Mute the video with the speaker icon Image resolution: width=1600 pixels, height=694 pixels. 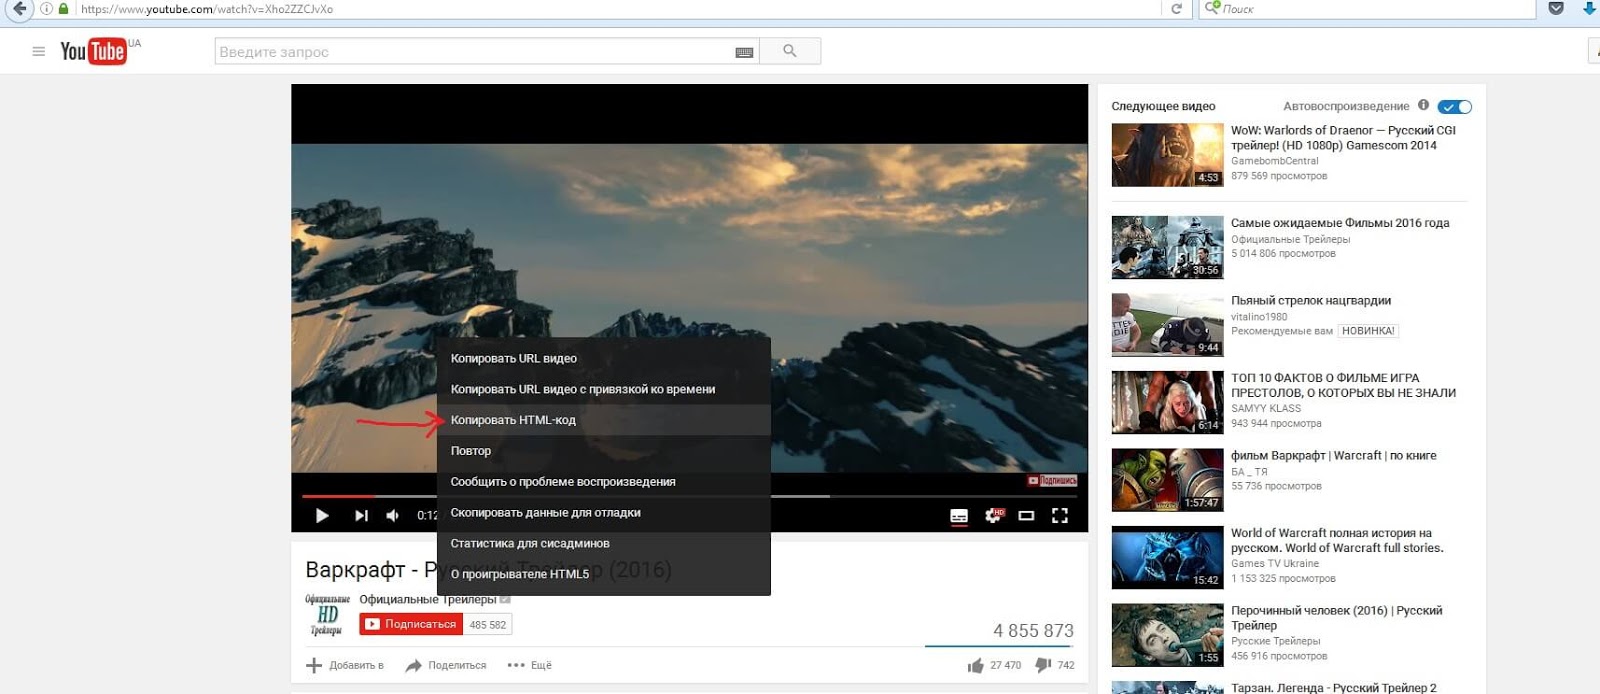(393, 516)
